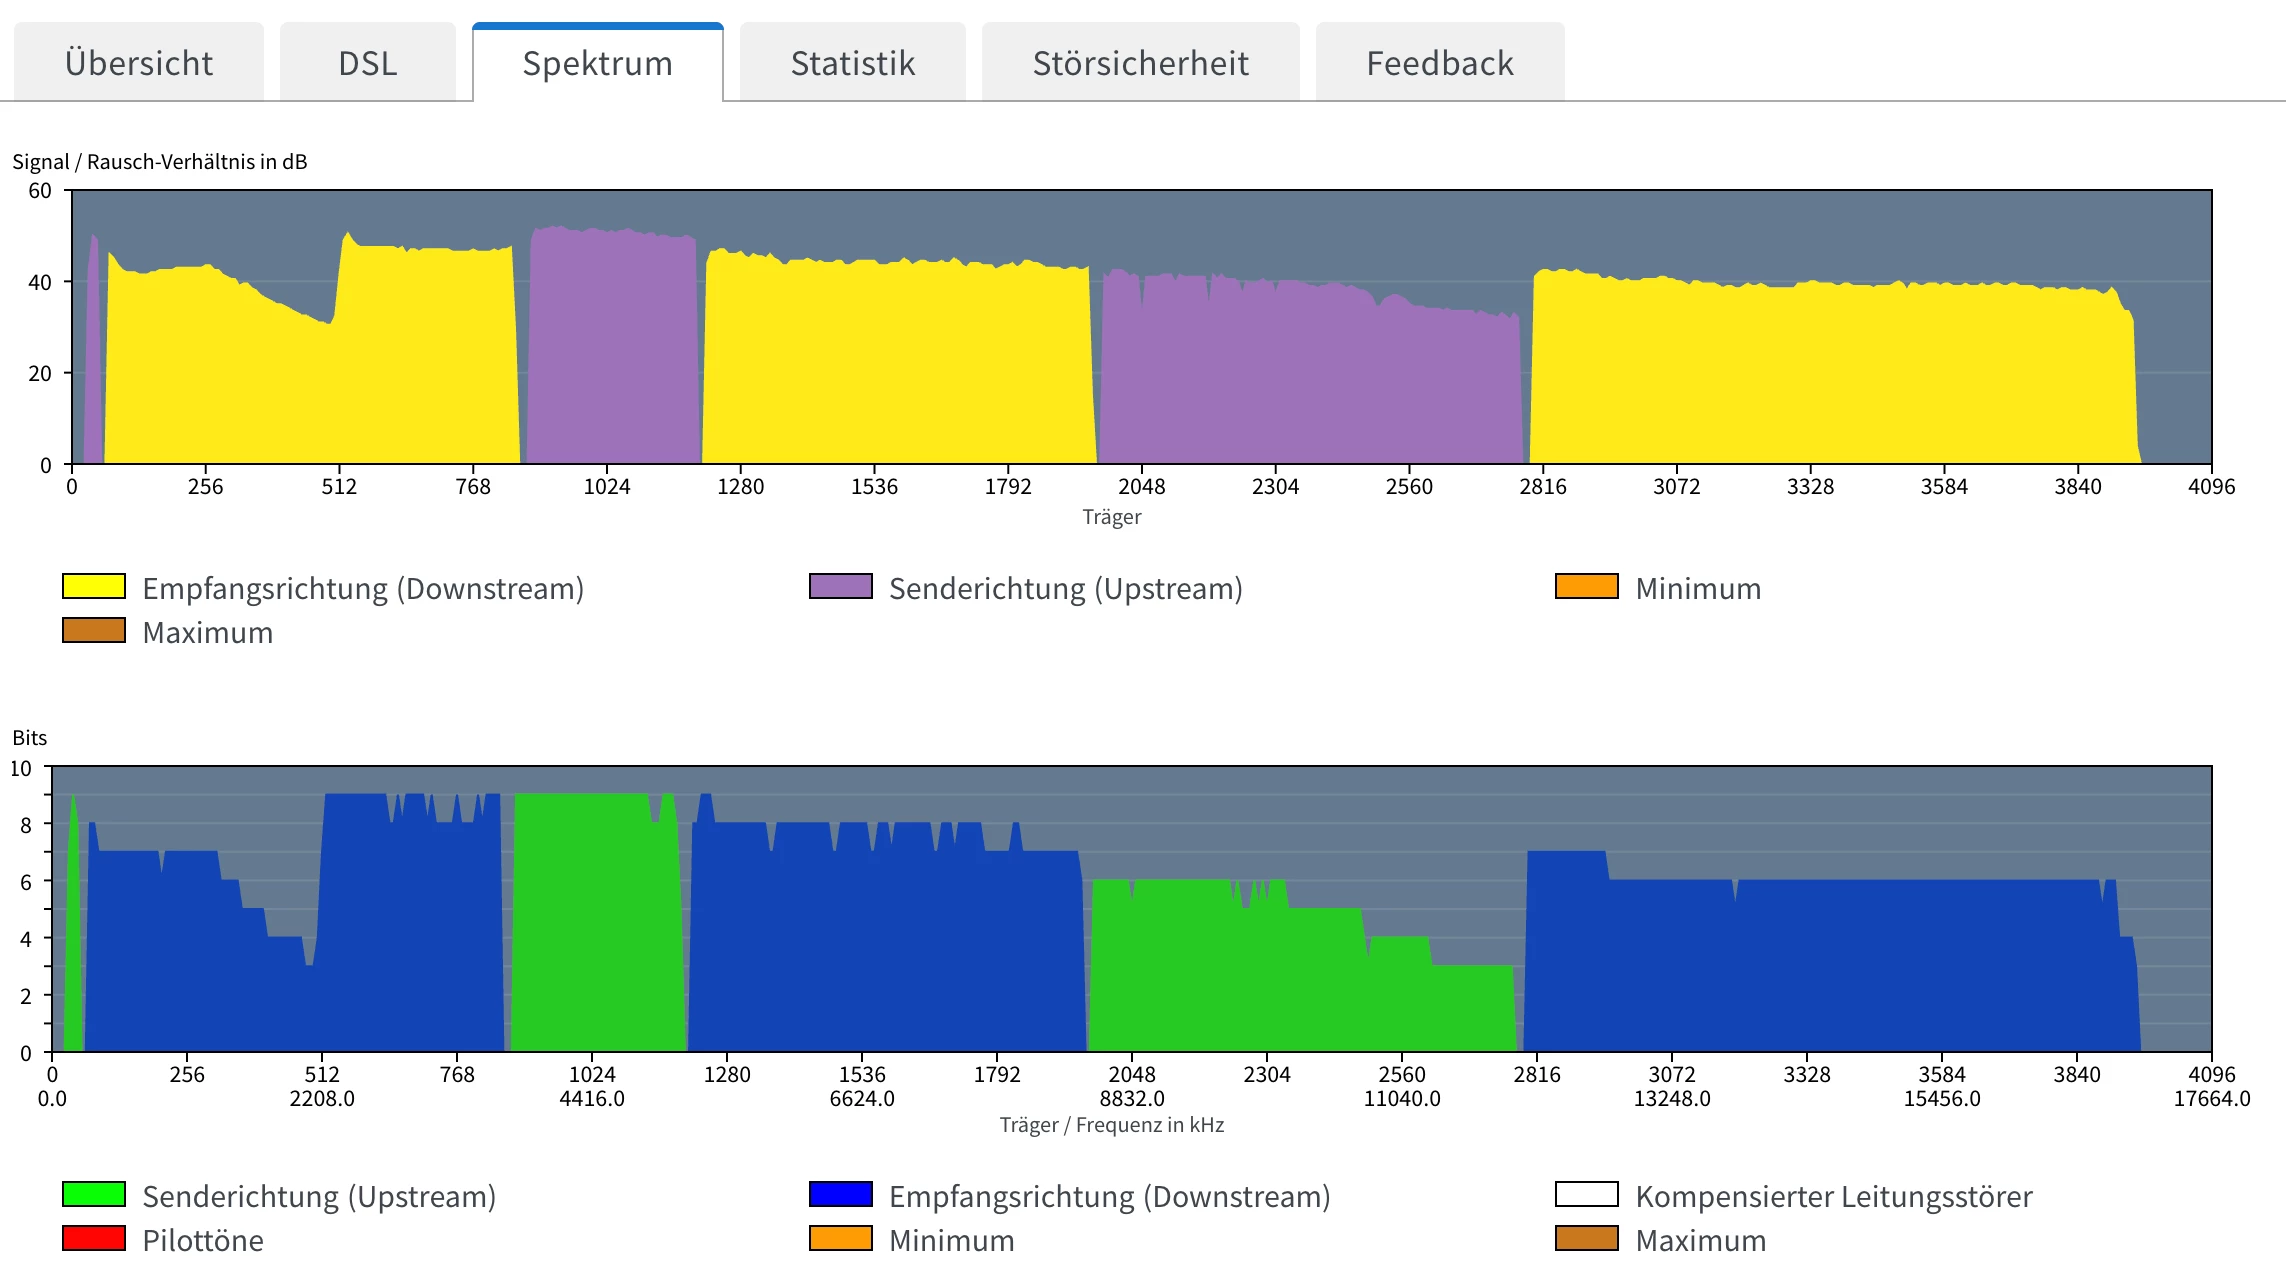Viewport: 2286px width, 1266px height.
Task: Select the Spektrum tab
Action: click(597, 63)
